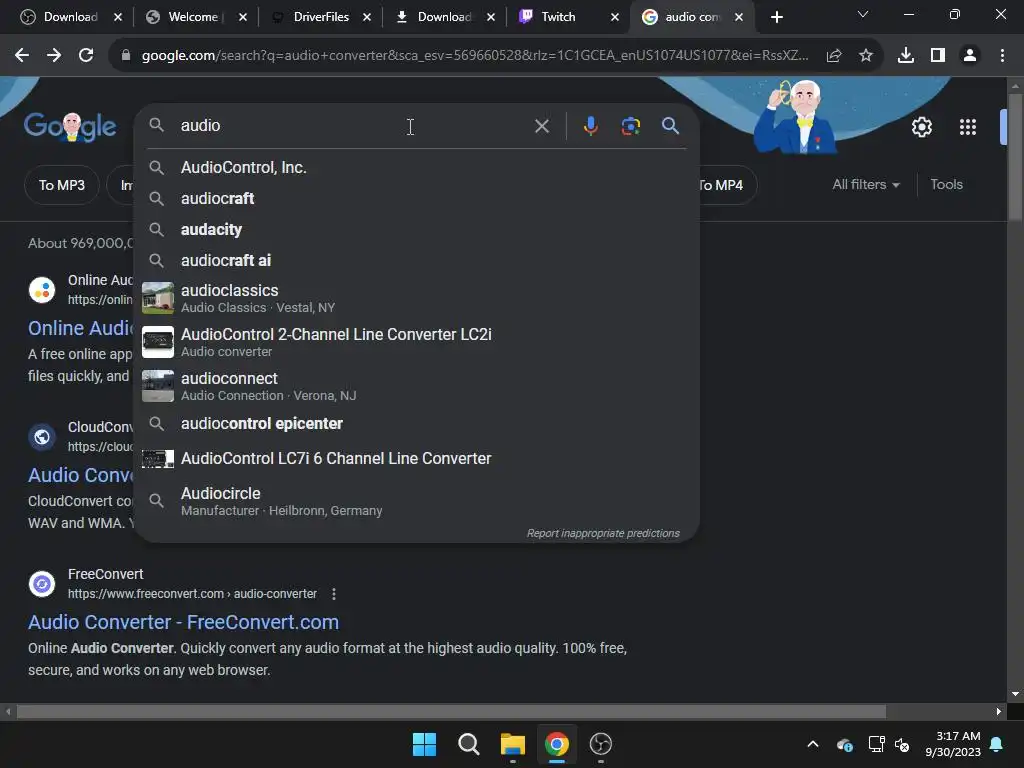The image size is (1024, 768).
Task: Open the search Tools button
Action: click(x=946, y=185)
